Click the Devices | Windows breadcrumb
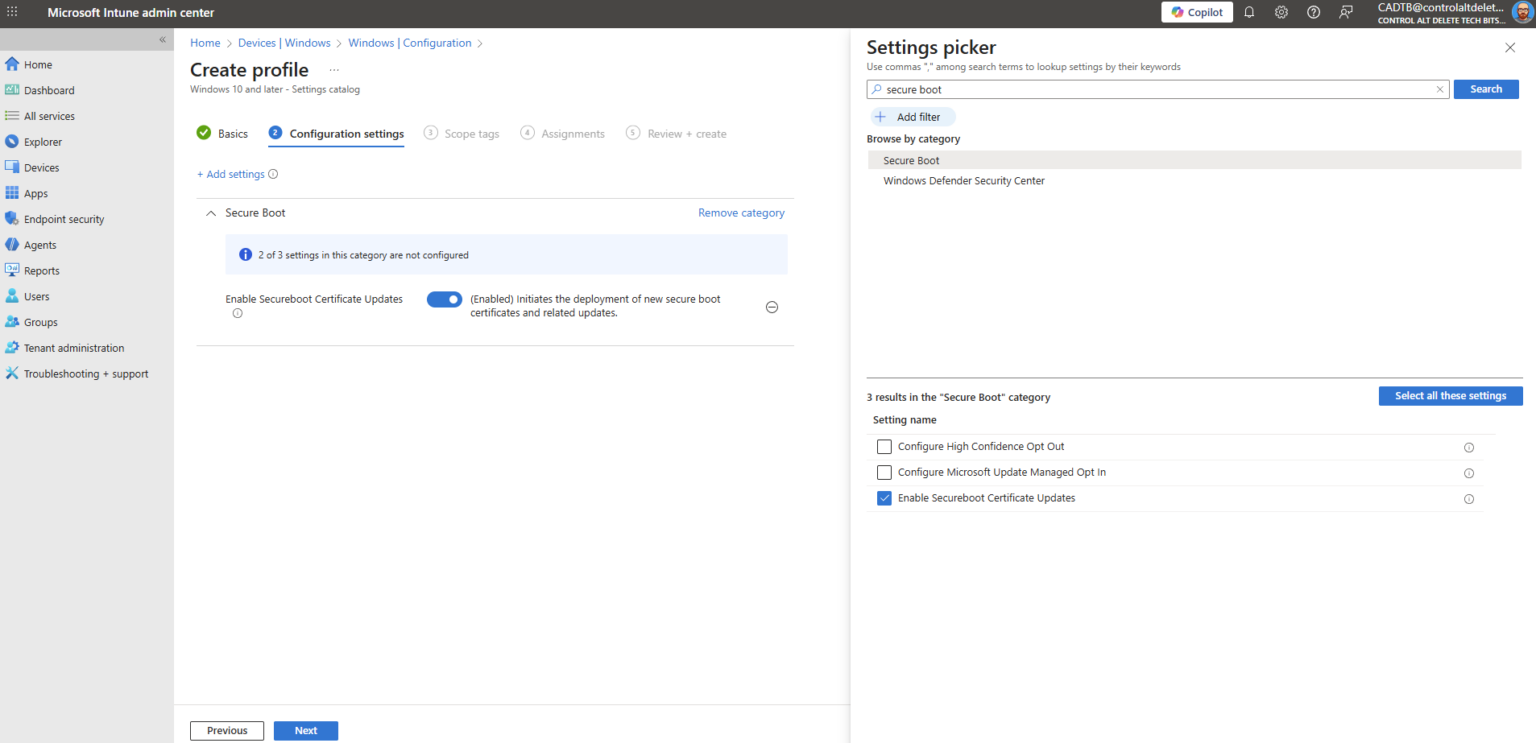This screenshot has width=1536, height=743. [284, 43]
